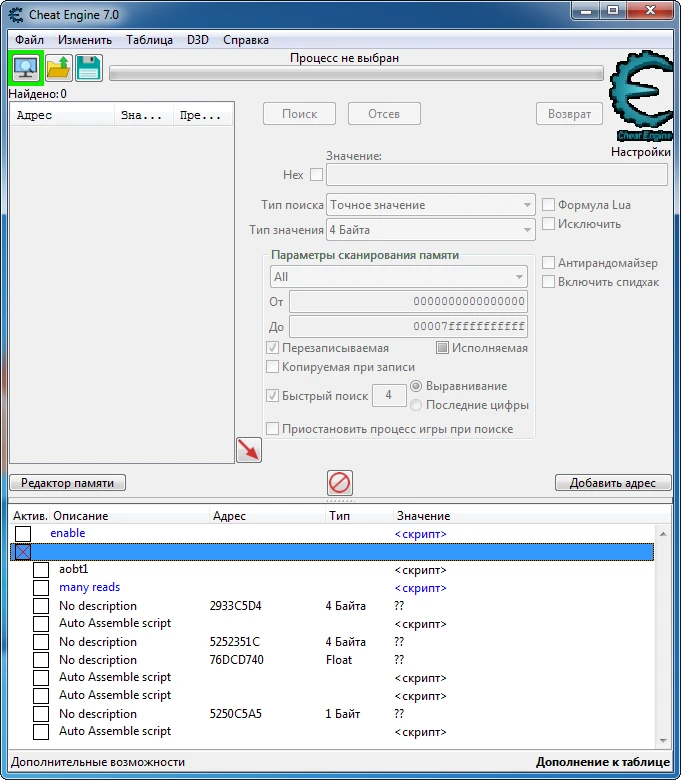Image resolution: width=681 pixels, height=780 pixels.
Task: Click the address table scrollbar down arrow
Action: (x=663, y=741)
